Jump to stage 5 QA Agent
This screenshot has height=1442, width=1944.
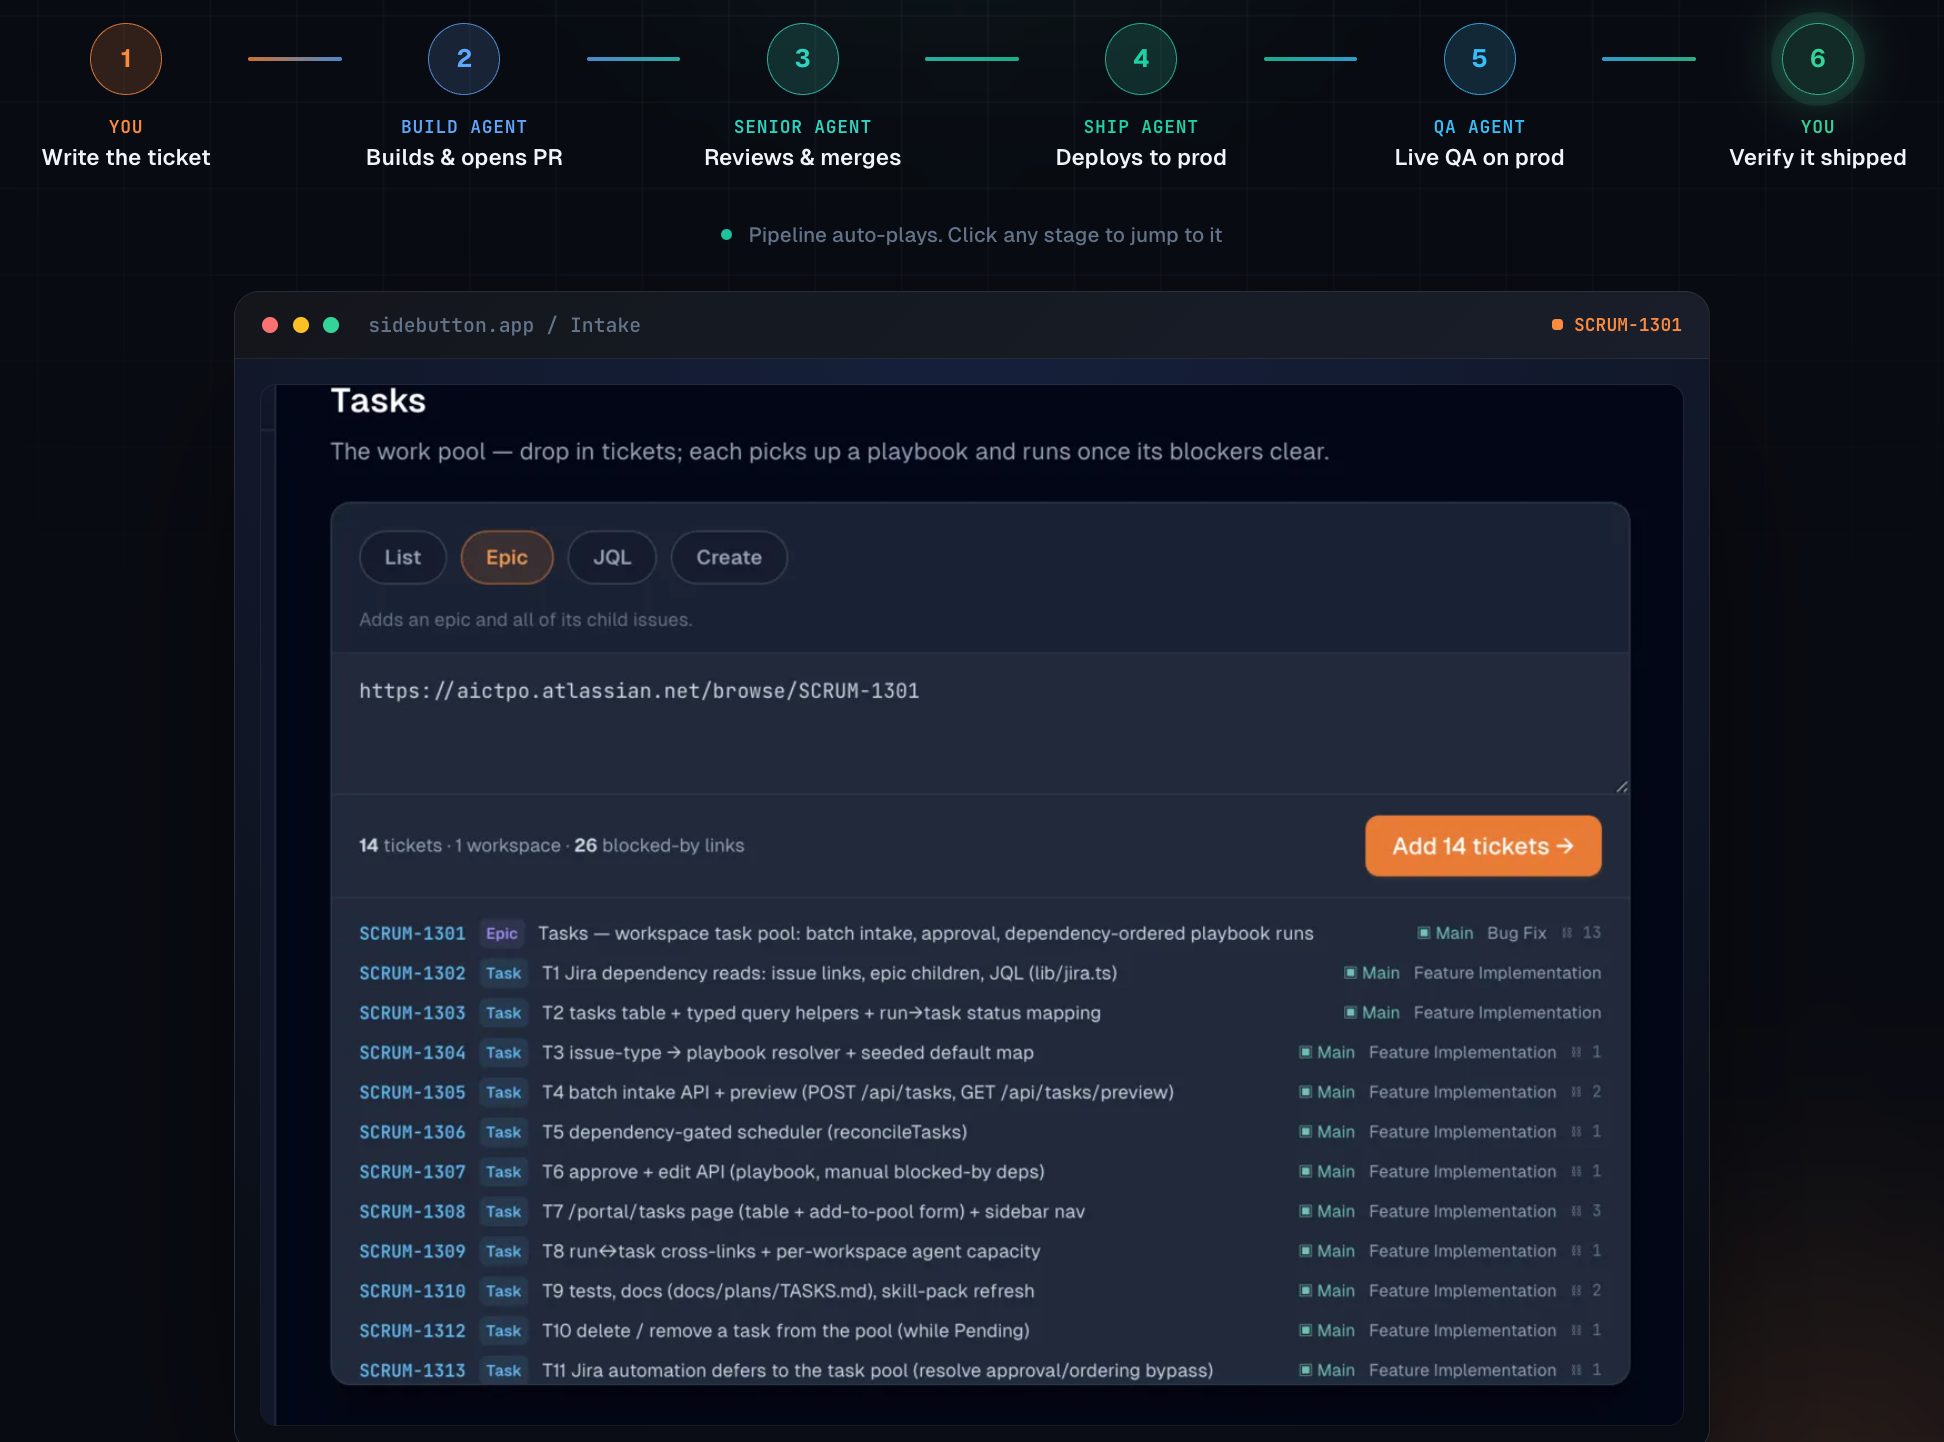point(1480,59)
